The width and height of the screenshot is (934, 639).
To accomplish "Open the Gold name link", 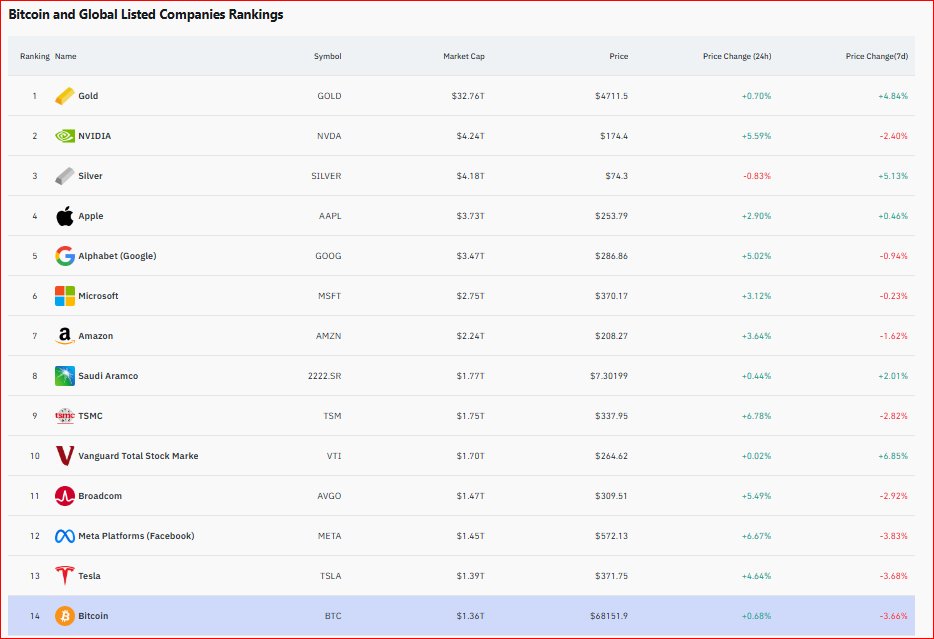I will [88, 96].
